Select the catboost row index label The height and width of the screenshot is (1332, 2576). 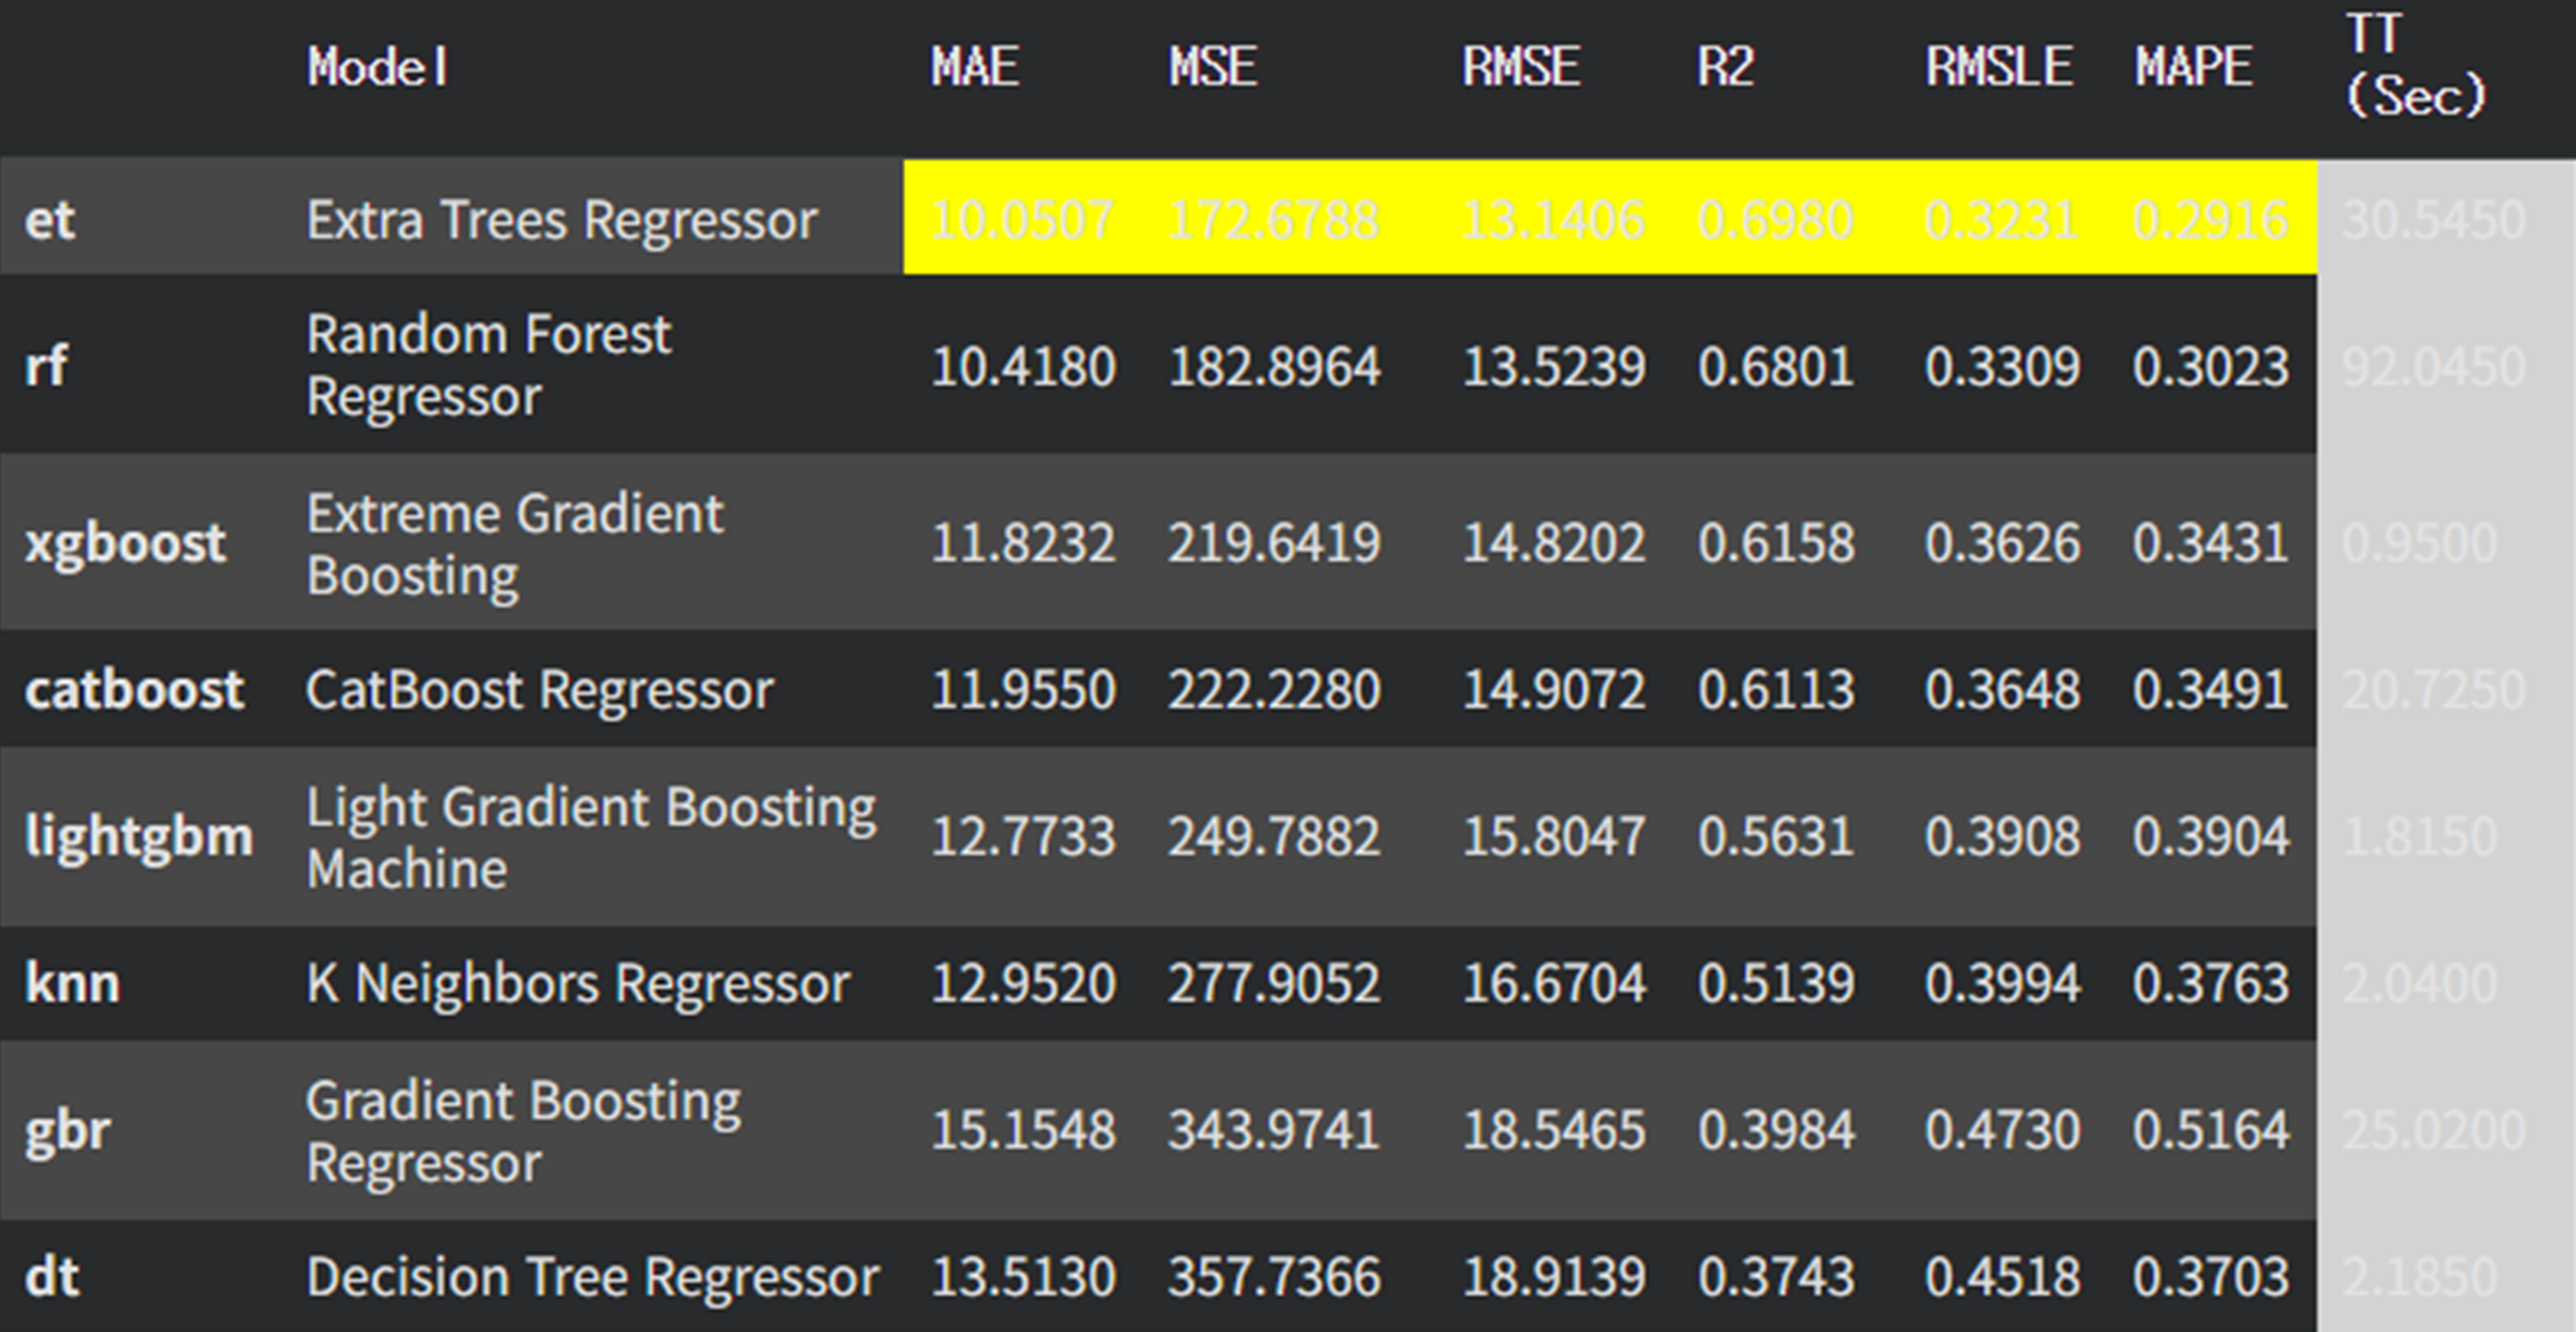(x=134, y=690)
